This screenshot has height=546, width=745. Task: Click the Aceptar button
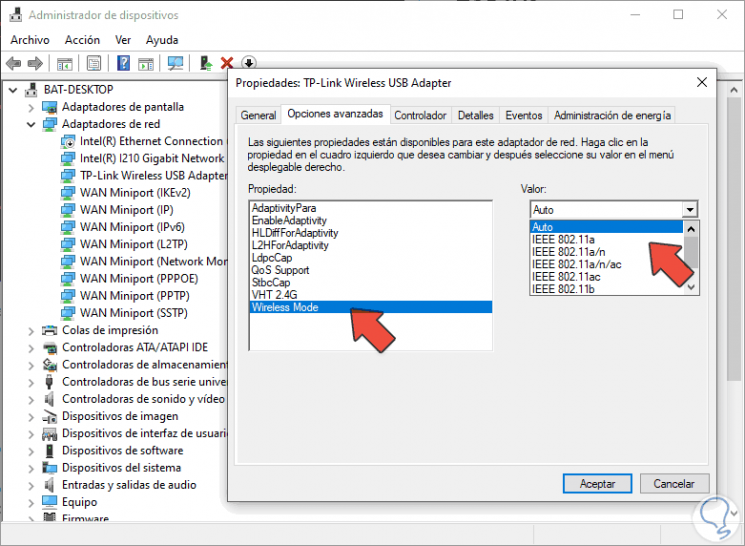point(597,484)
